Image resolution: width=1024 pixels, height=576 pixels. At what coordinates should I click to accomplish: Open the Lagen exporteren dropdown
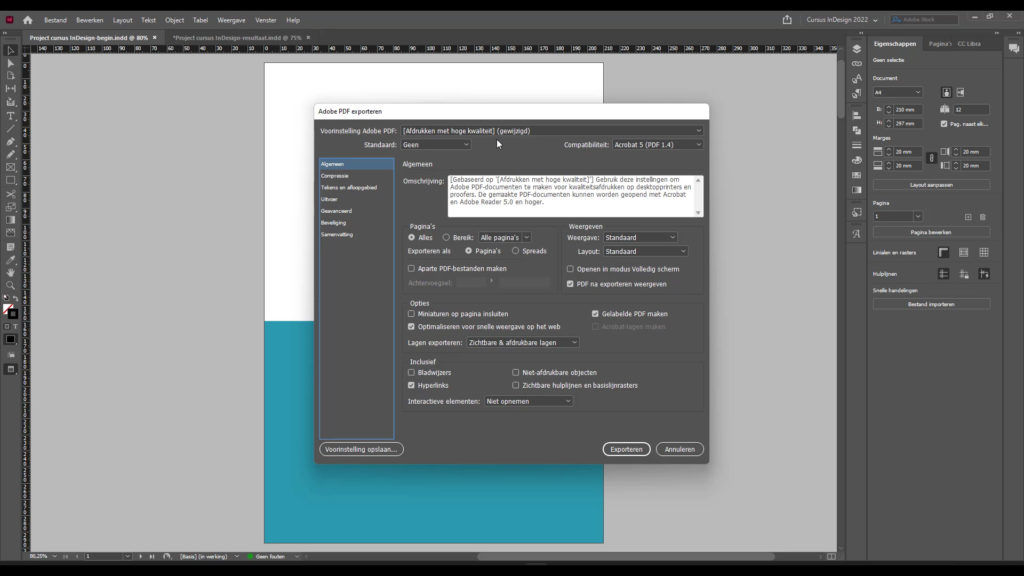[522, 343]
